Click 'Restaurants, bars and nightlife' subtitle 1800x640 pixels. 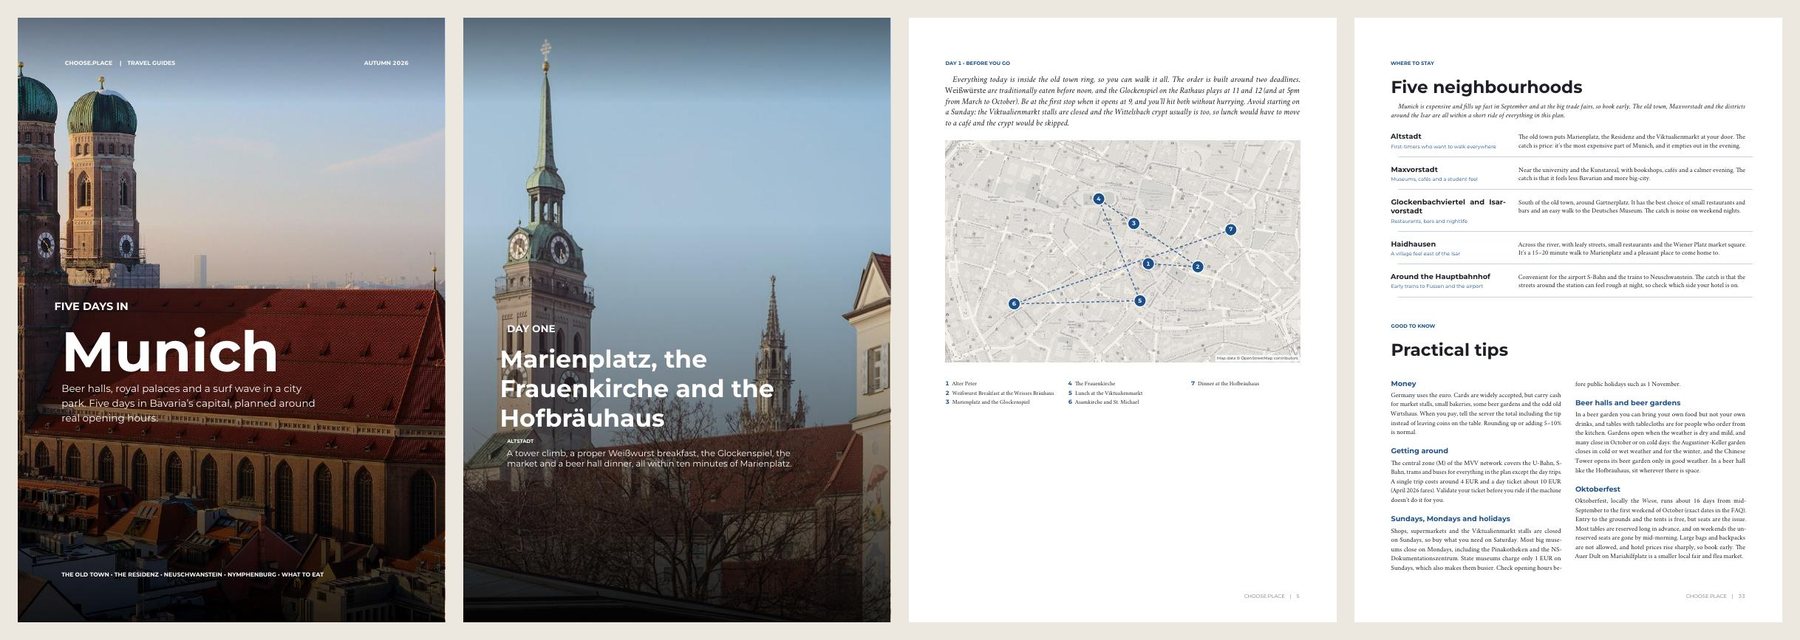coord(1429,221)
